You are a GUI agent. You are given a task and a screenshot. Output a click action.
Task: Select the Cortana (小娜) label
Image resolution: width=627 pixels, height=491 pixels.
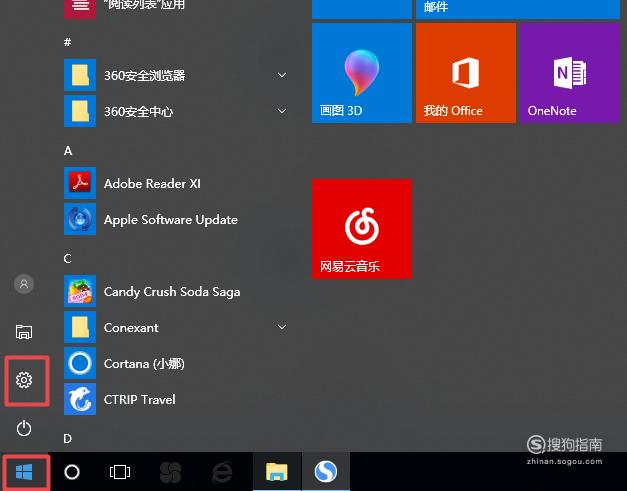tap(144, 363)
